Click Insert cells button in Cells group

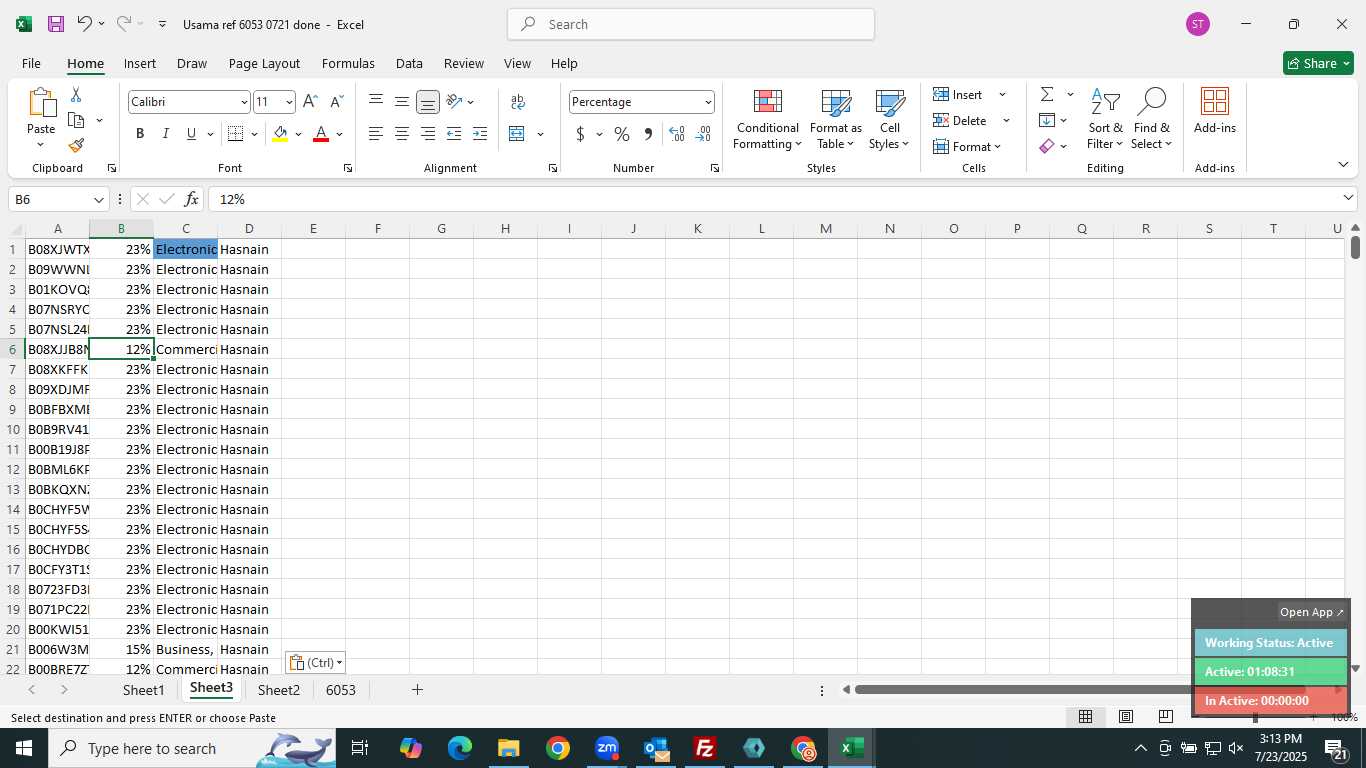point(959,94)
